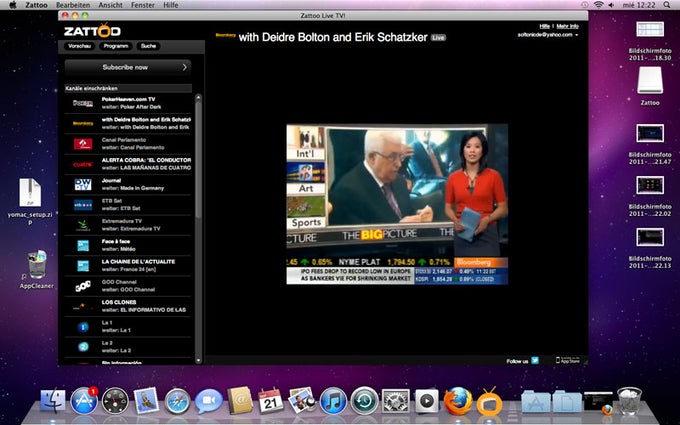680x425 pixels.
Task: Select the Bloomberg channel logo in list
Action: pos(83,123)
